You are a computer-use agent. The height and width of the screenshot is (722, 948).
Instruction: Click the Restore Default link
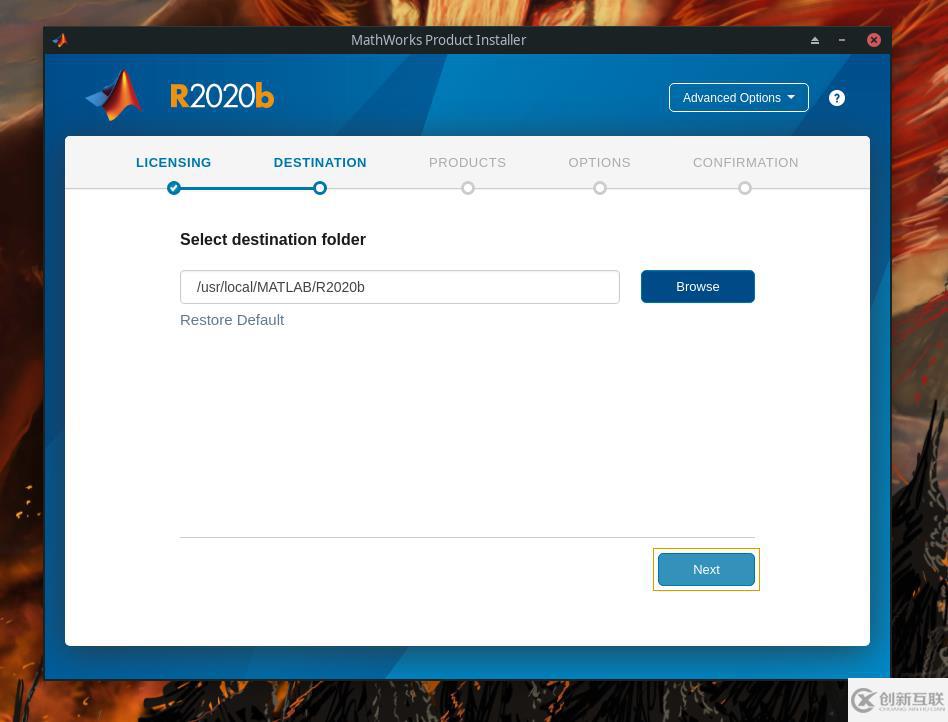(x=232, y=320)
